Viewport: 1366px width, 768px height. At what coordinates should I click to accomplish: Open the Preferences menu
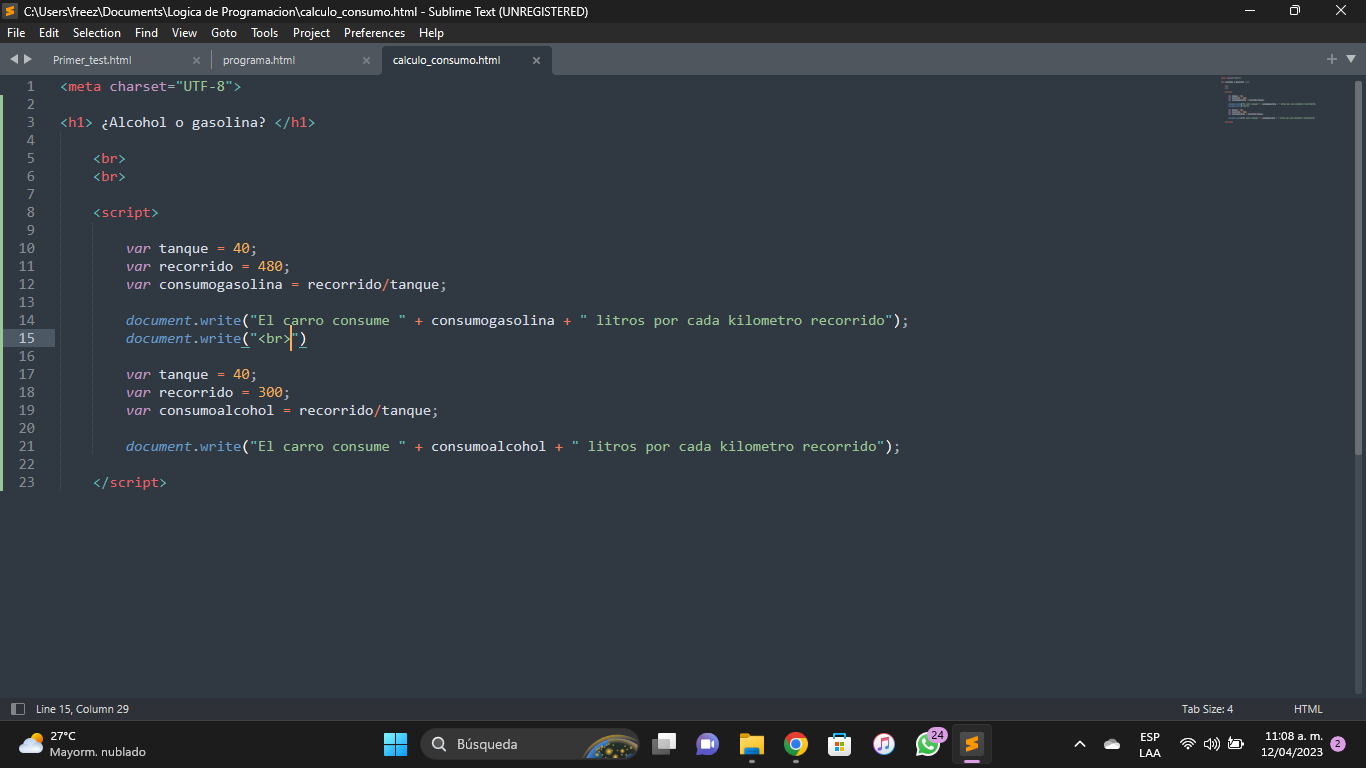375,33
